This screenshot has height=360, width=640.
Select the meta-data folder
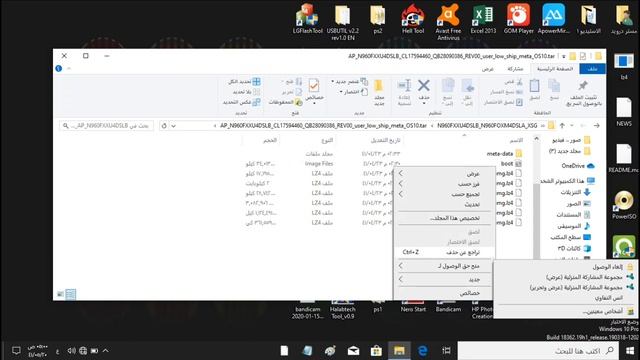504,154
